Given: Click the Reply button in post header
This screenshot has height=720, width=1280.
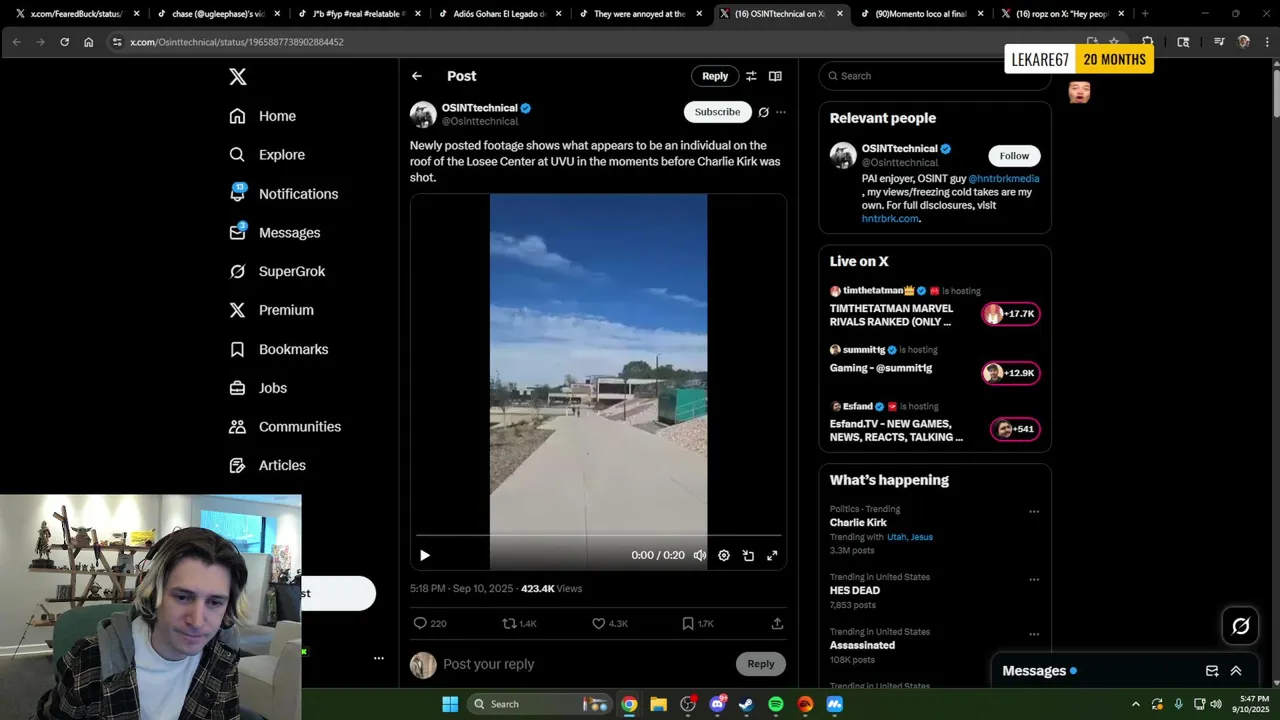Looking at the screenshot, I should 715,76.
